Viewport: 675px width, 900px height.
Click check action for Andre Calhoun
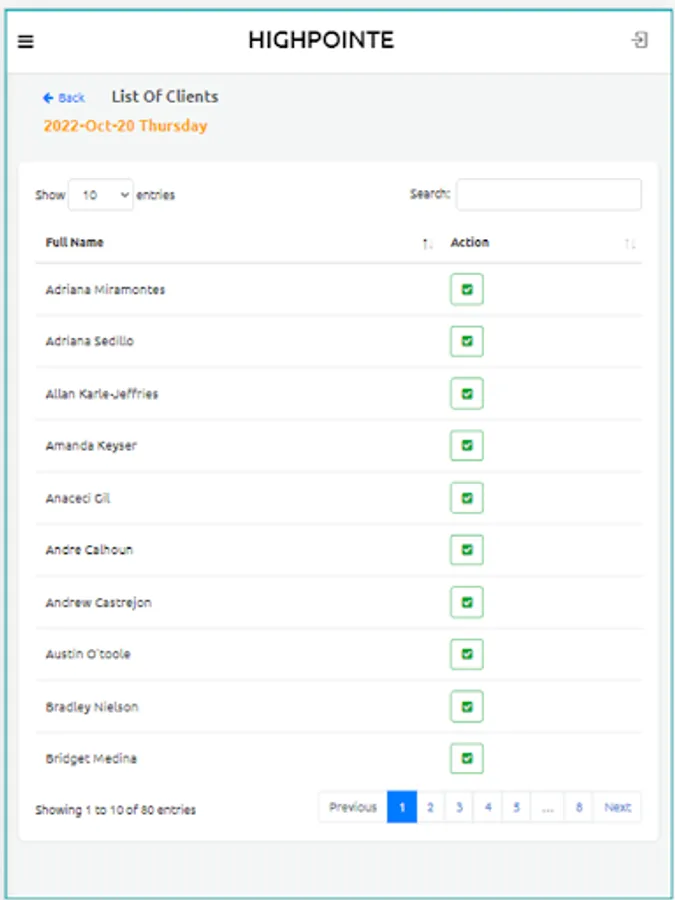pos(467,550)
